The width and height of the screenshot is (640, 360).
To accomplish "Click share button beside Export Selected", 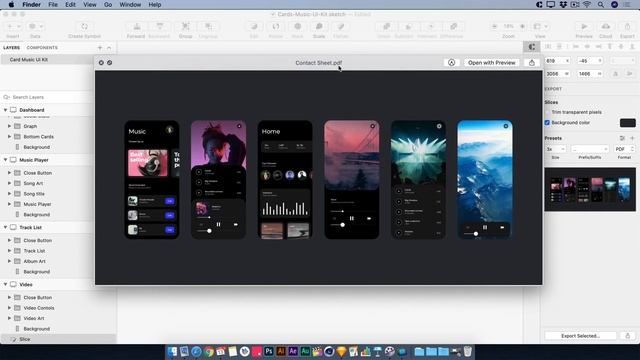I will 628,336.
